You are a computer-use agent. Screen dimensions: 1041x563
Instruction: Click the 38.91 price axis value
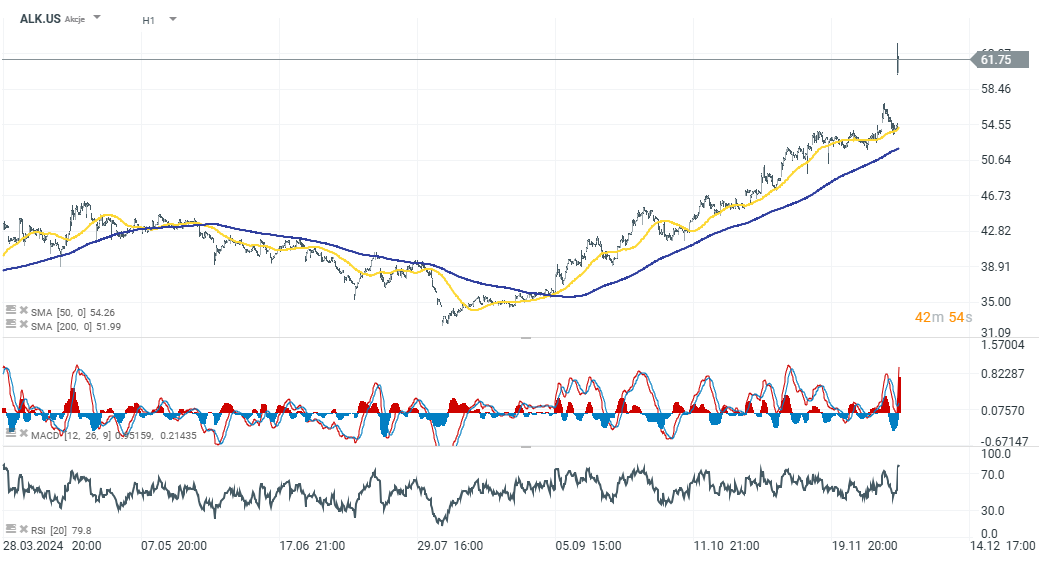coord(996,267)
